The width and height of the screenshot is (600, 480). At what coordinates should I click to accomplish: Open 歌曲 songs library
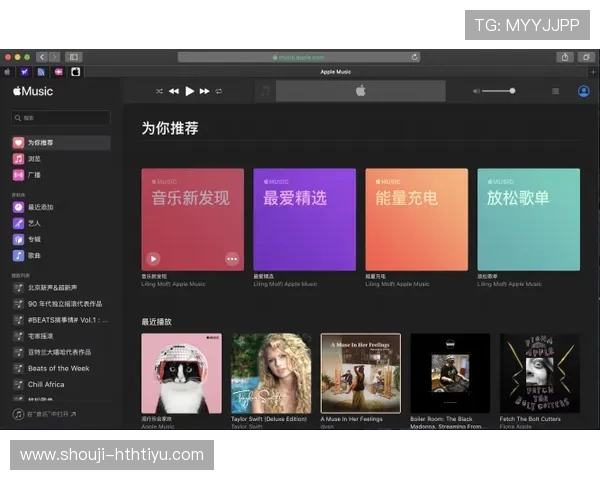coord(61,255)
